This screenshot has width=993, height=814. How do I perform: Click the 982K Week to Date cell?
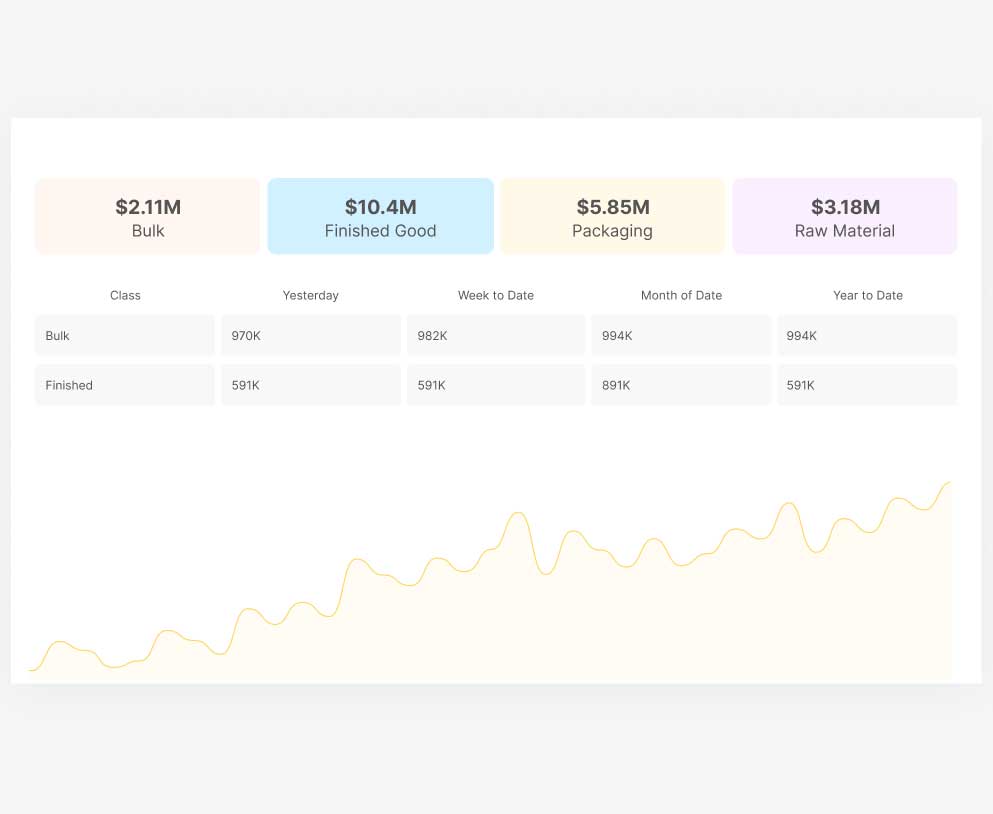point(496,336)
